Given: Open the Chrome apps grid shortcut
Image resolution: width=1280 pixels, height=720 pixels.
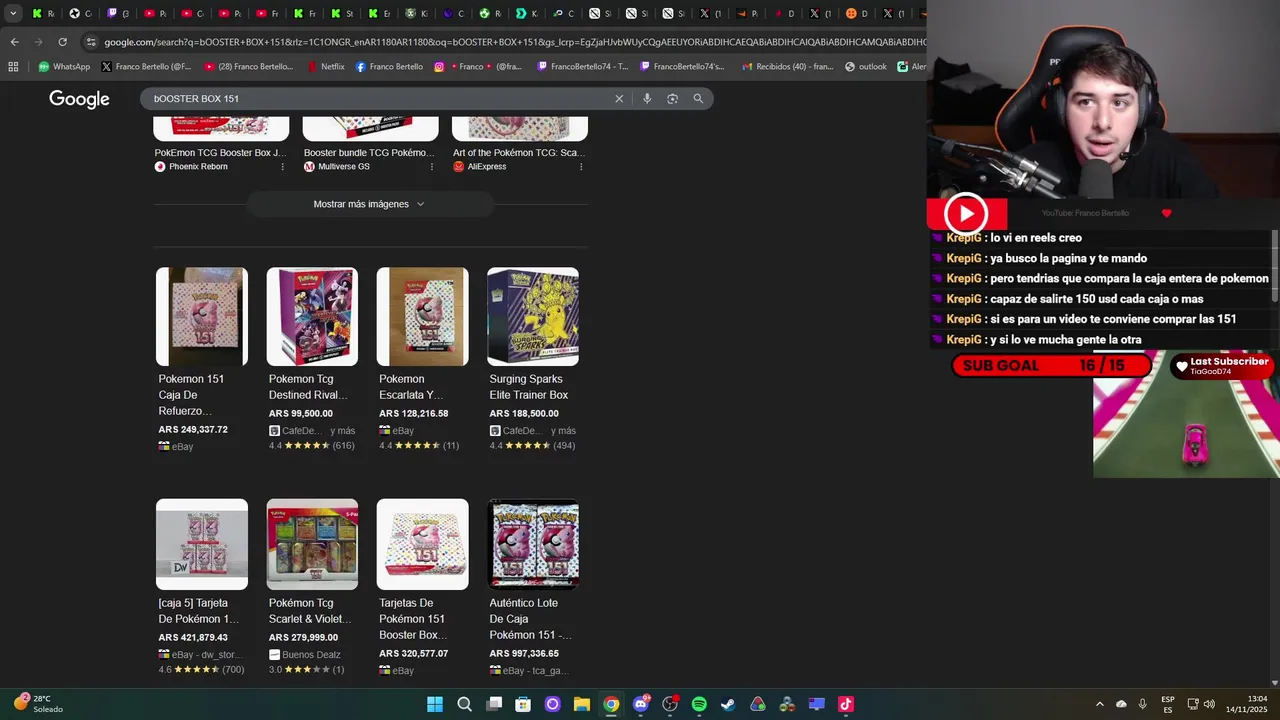Looking at the screenshot, I should click(13, 67).
